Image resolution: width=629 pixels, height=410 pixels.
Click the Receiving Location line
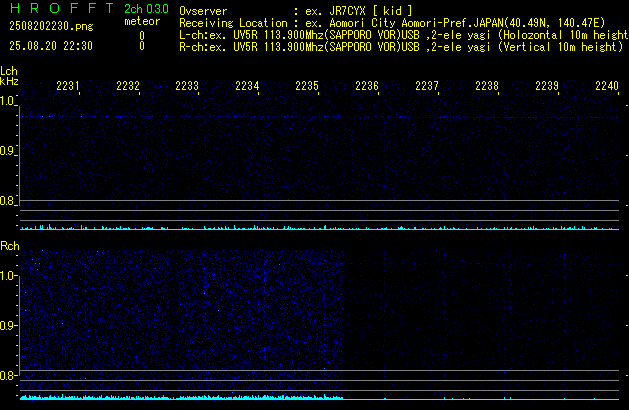tap(392, 23)
